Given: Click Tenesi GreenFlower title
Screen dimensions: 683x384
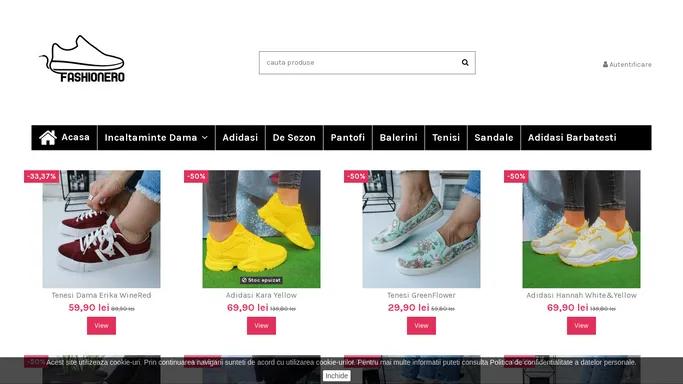Looking at the screenshot, I should point(421,295).
